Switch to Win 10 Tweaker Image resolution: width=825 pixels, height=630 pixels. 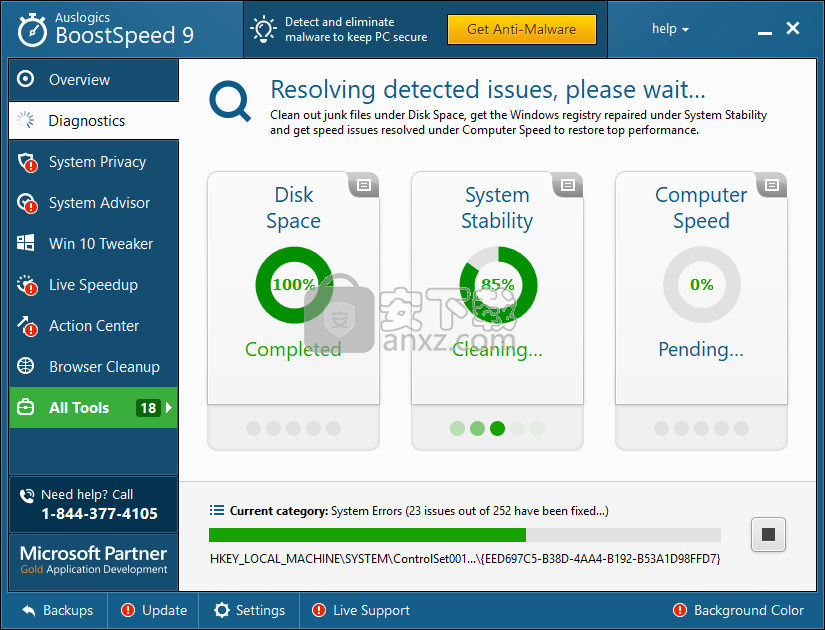pos(94,244)
